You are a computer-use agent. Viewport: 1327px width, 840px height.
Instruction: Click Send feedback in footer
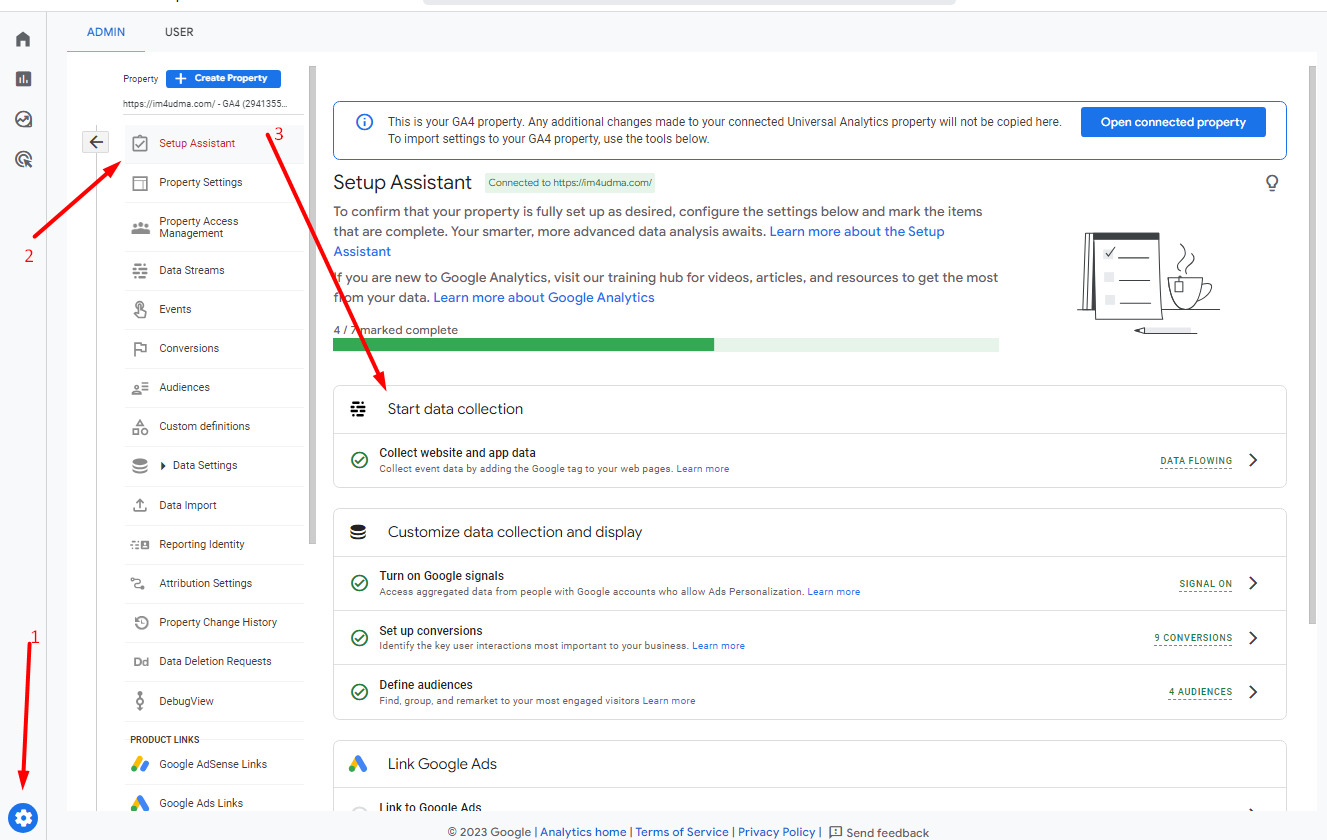[879, 832]
